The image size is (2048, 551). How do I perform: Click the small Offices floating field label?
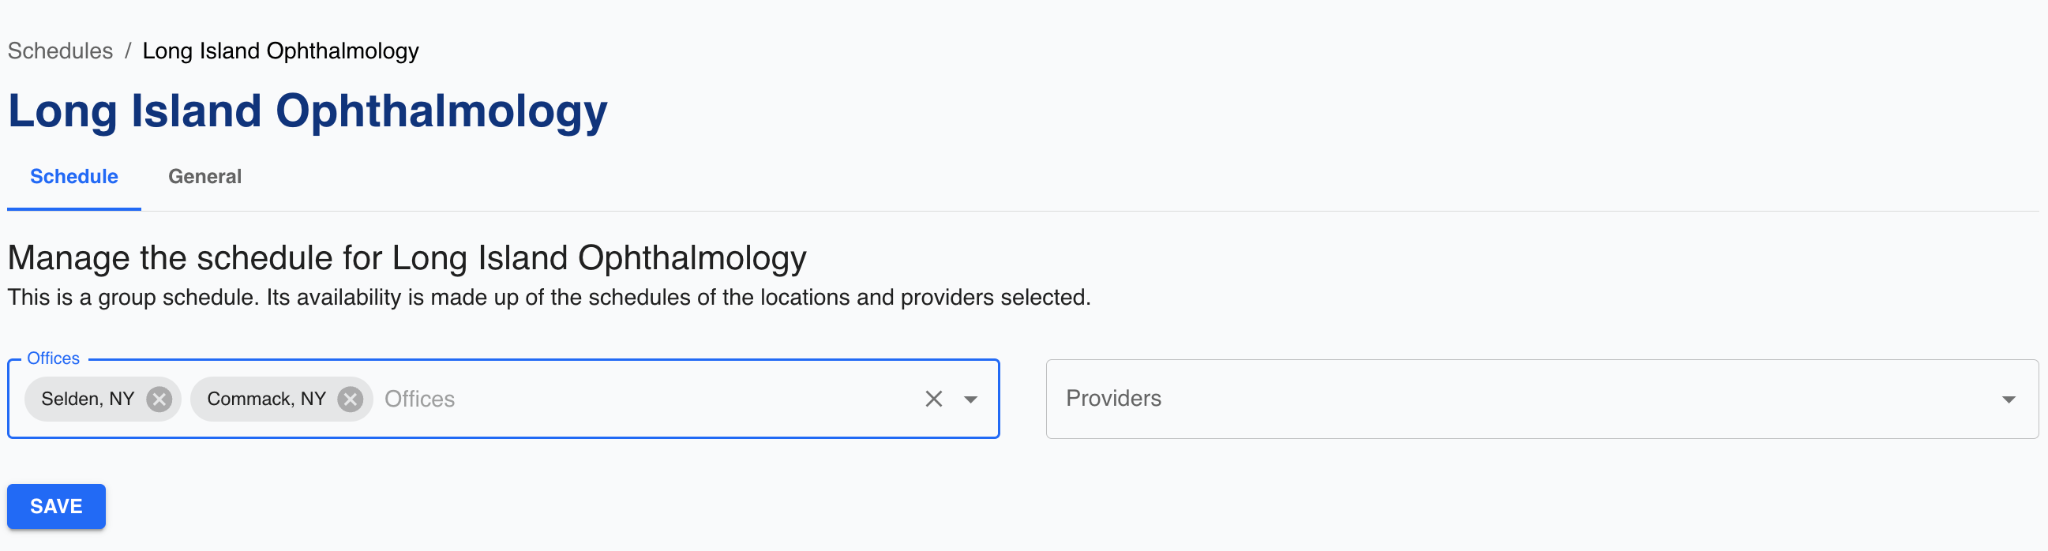coord(53,358)
